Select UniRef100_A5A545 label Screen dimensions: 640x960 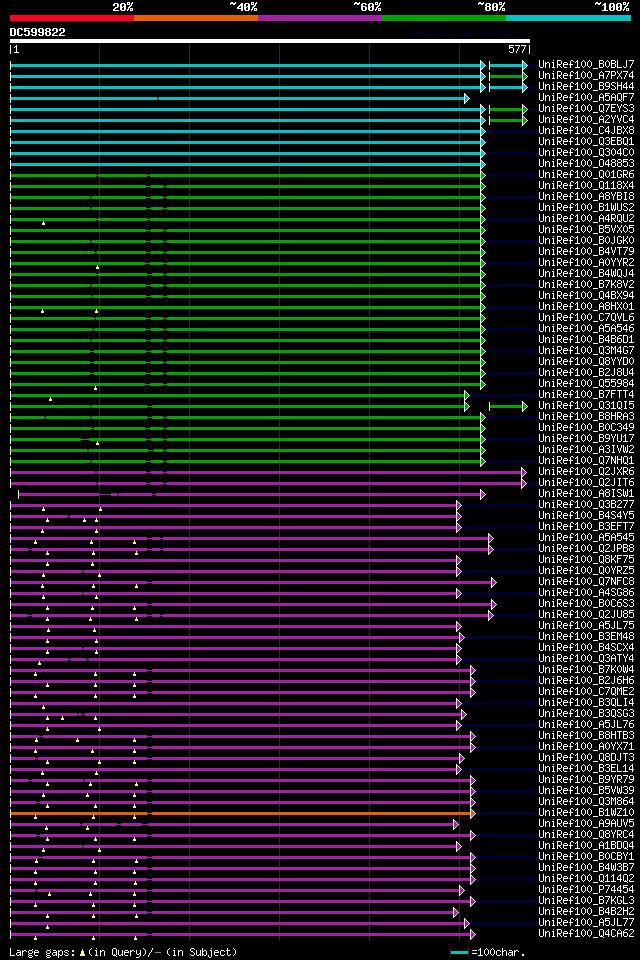(586, 538)
